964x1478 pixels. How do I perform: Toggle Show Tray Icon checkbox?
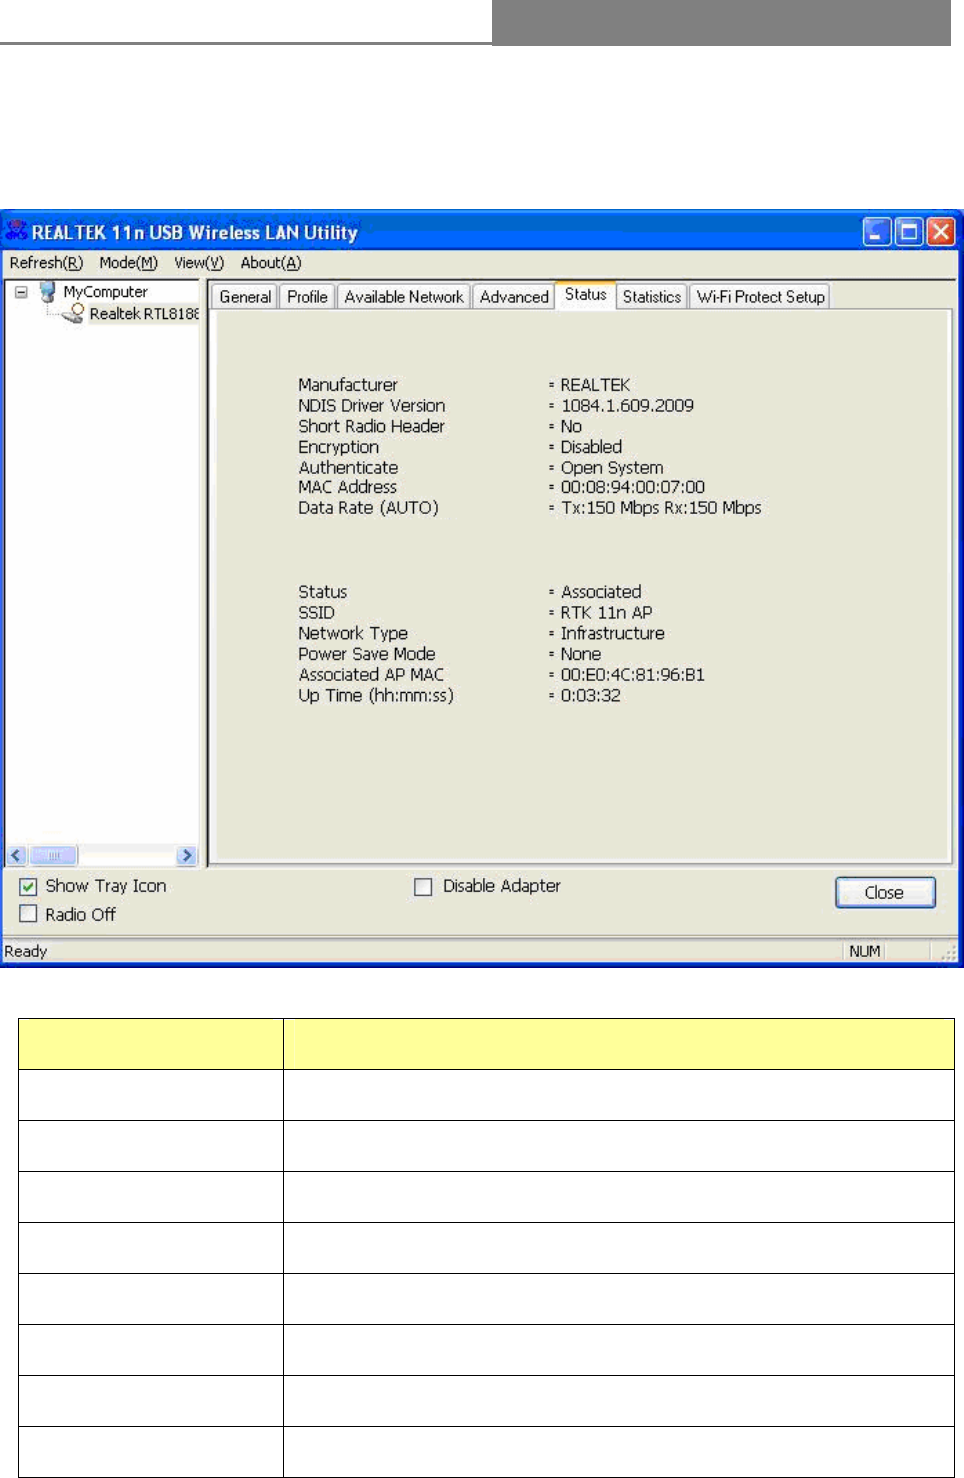(28, 886)
